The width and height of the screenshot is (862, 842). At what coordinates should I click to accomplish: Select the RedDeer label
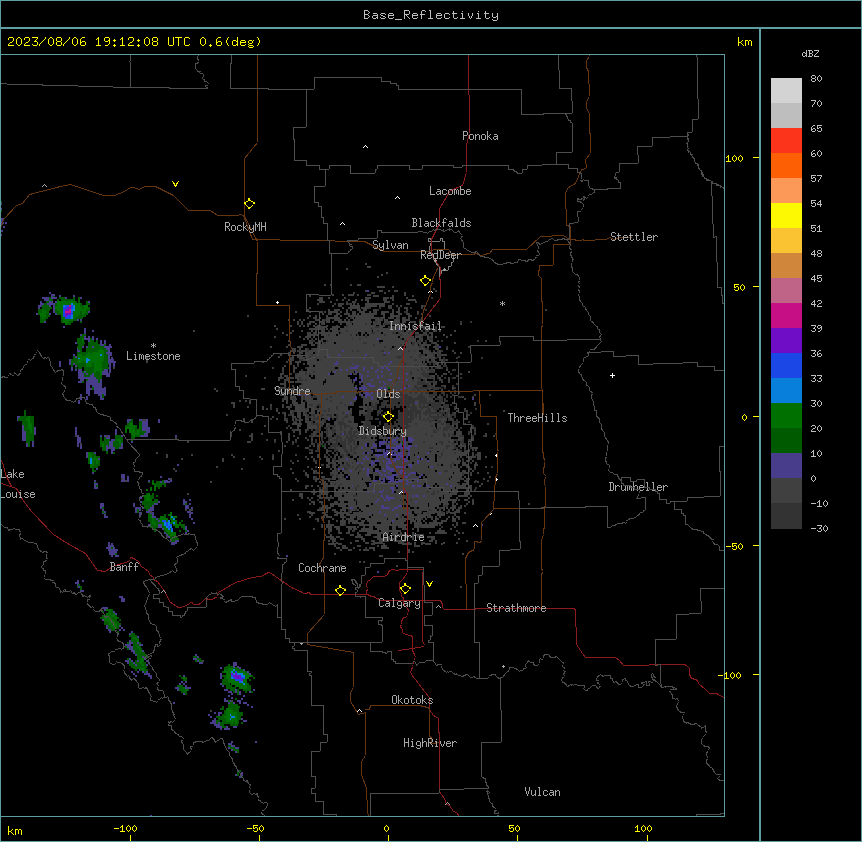pyautogui.click(x=440, y=255)
